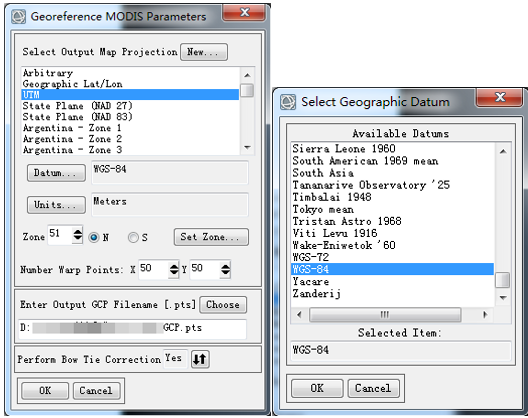Confirm MODIS parameters with OK
The height and width of the screenshot is (418, 528).
pos(45,391)
